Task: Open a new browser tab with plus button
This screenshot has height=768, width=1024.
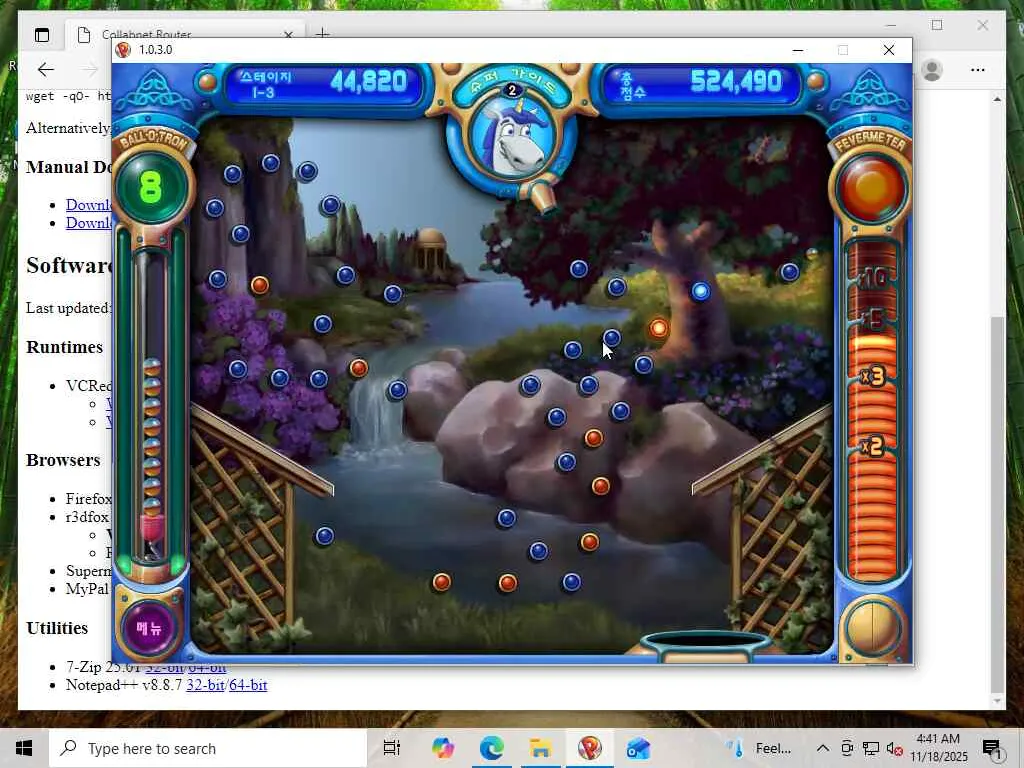Action: point(323,33)
